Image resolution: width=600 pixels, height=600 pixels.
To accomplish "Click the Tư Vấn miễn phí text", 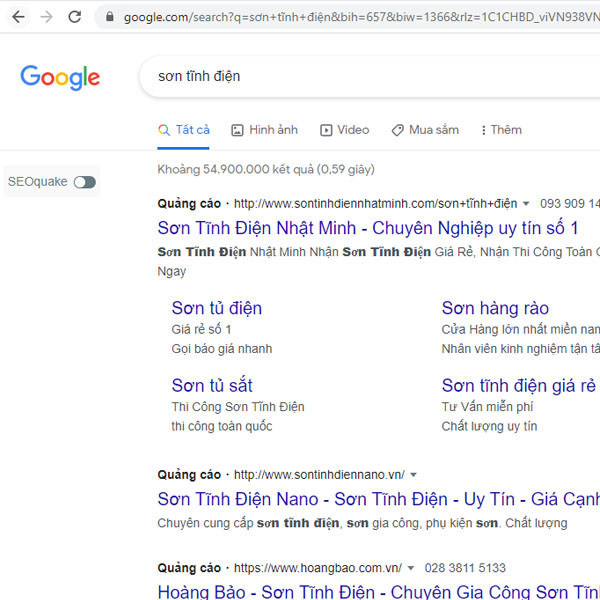I will click(487, 407).
